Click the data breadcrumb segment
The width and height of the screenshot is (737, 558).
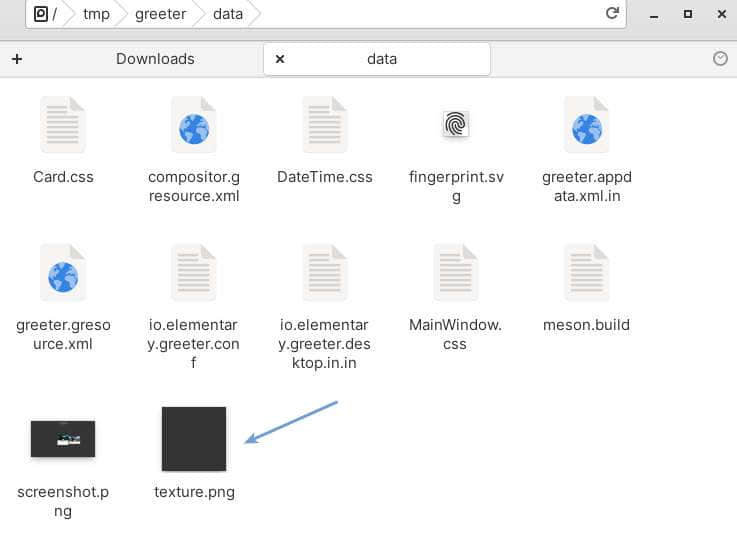[228, 14]
